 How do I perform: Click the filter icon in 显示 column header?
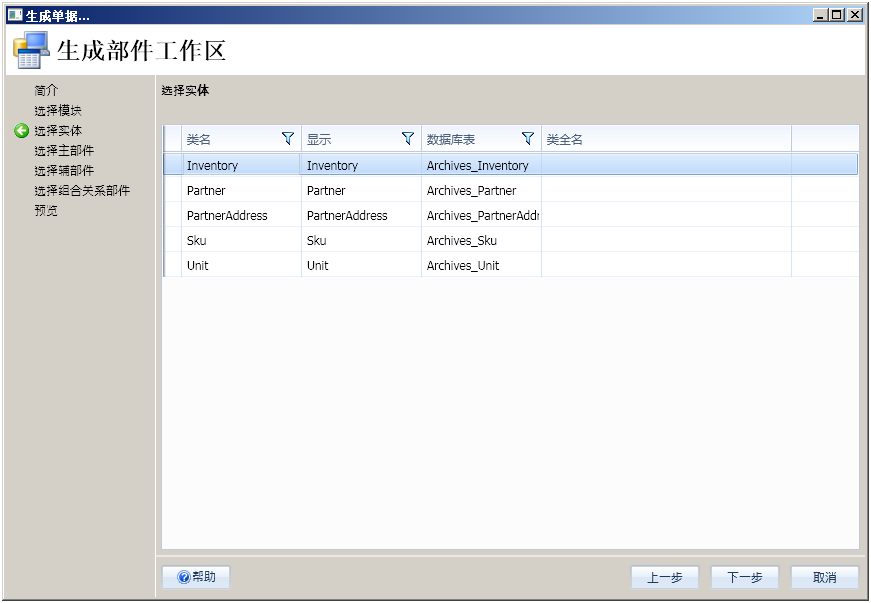pyautogui.click(x=408, y=138)
